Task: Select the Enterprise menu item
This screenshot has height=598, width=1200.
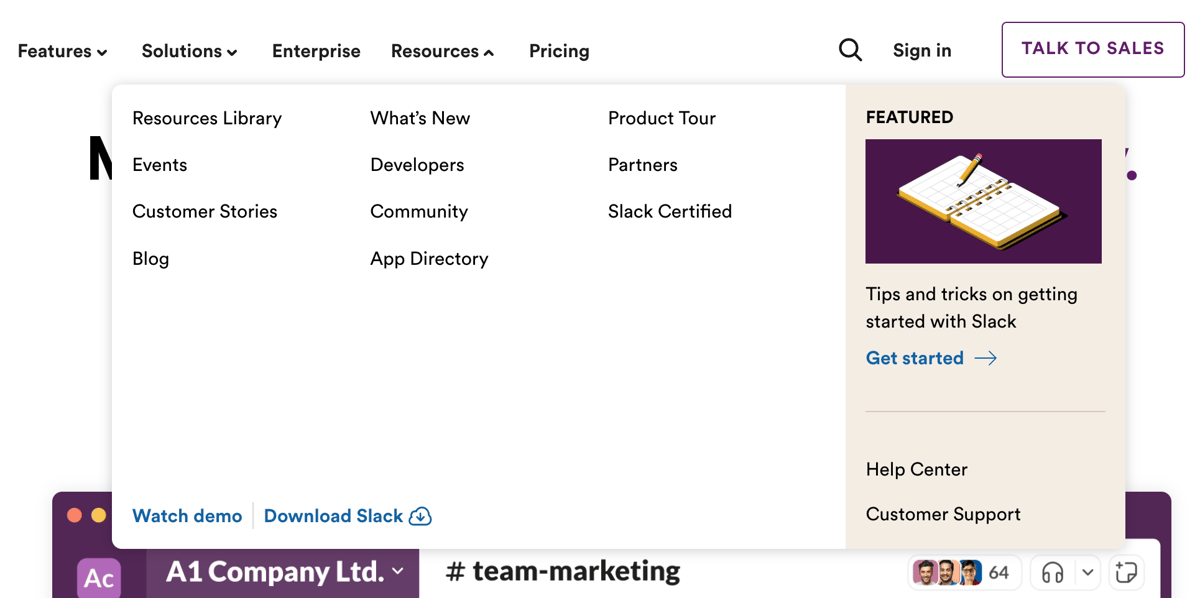Action: coord(316,50)
